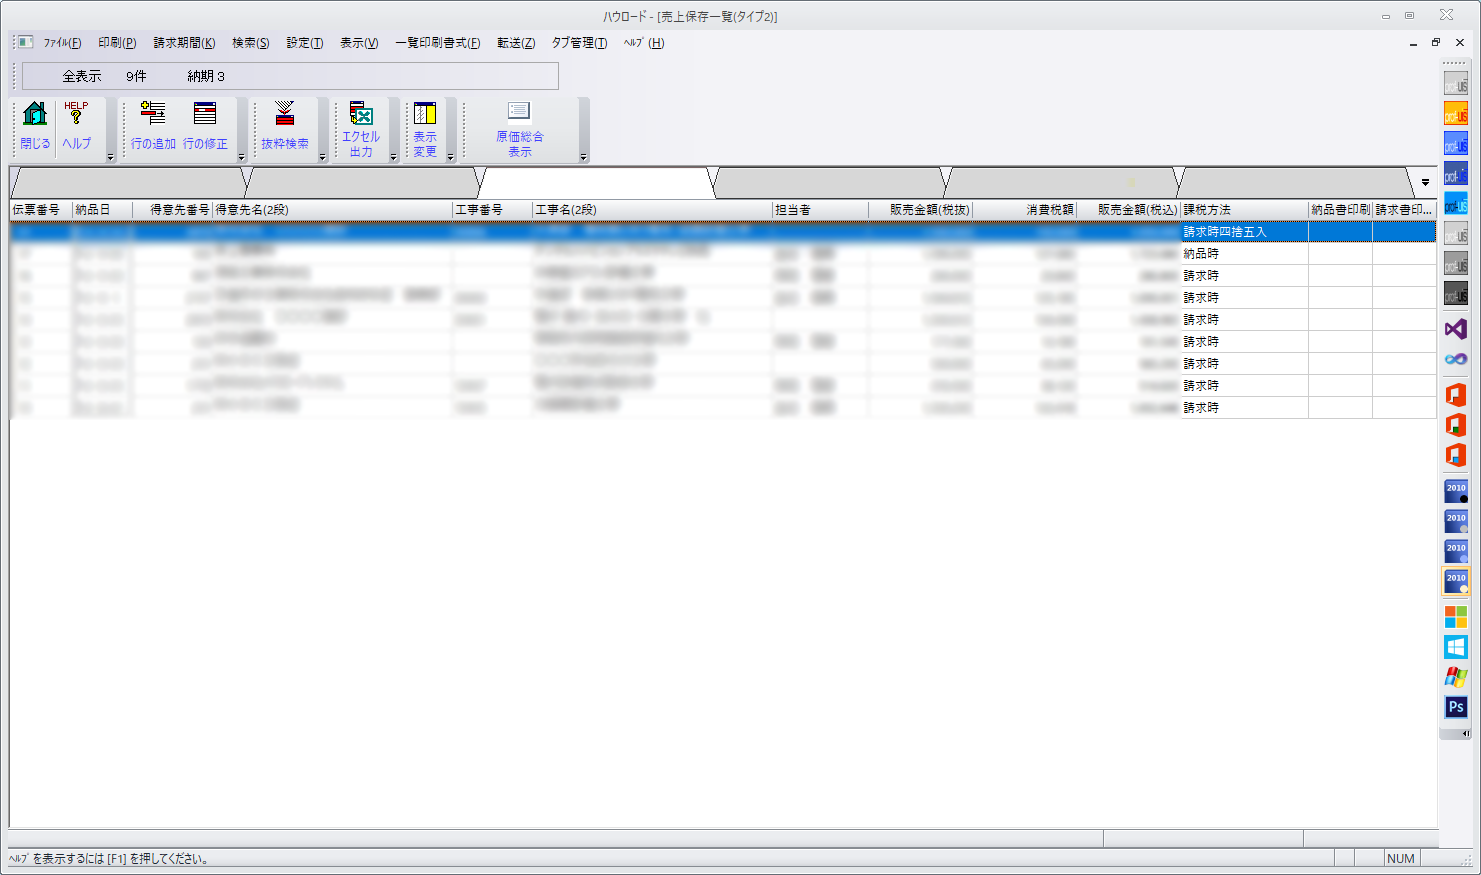Export the list with エクセル出力

tap(361, 114)
